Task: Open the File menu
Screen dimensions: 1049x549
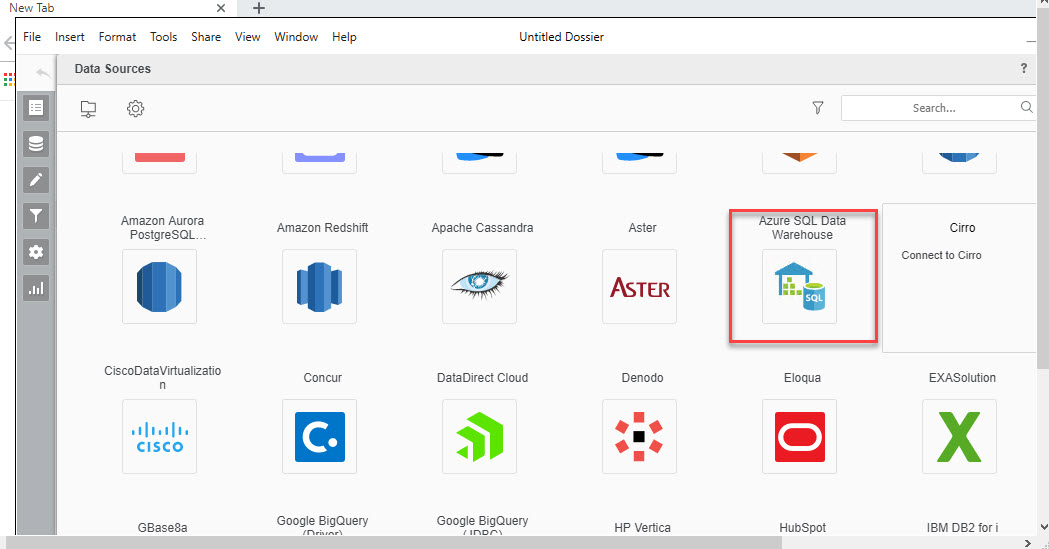Action: [32, 37]
